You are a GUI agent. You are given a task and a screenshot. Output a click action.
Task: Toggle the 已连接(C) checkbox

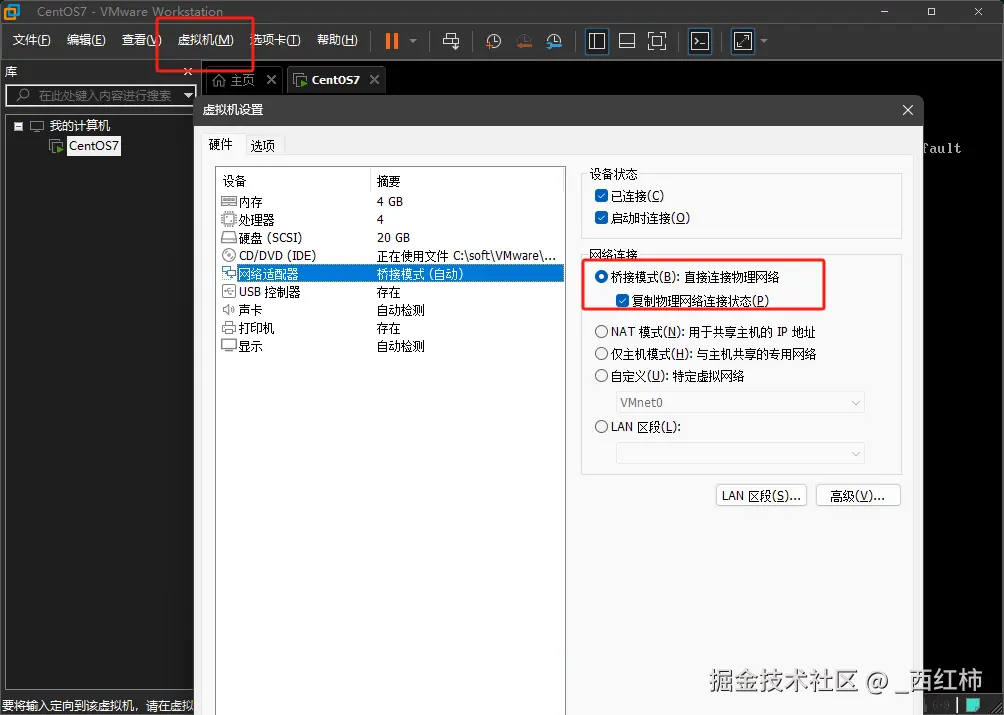(601, 196)
